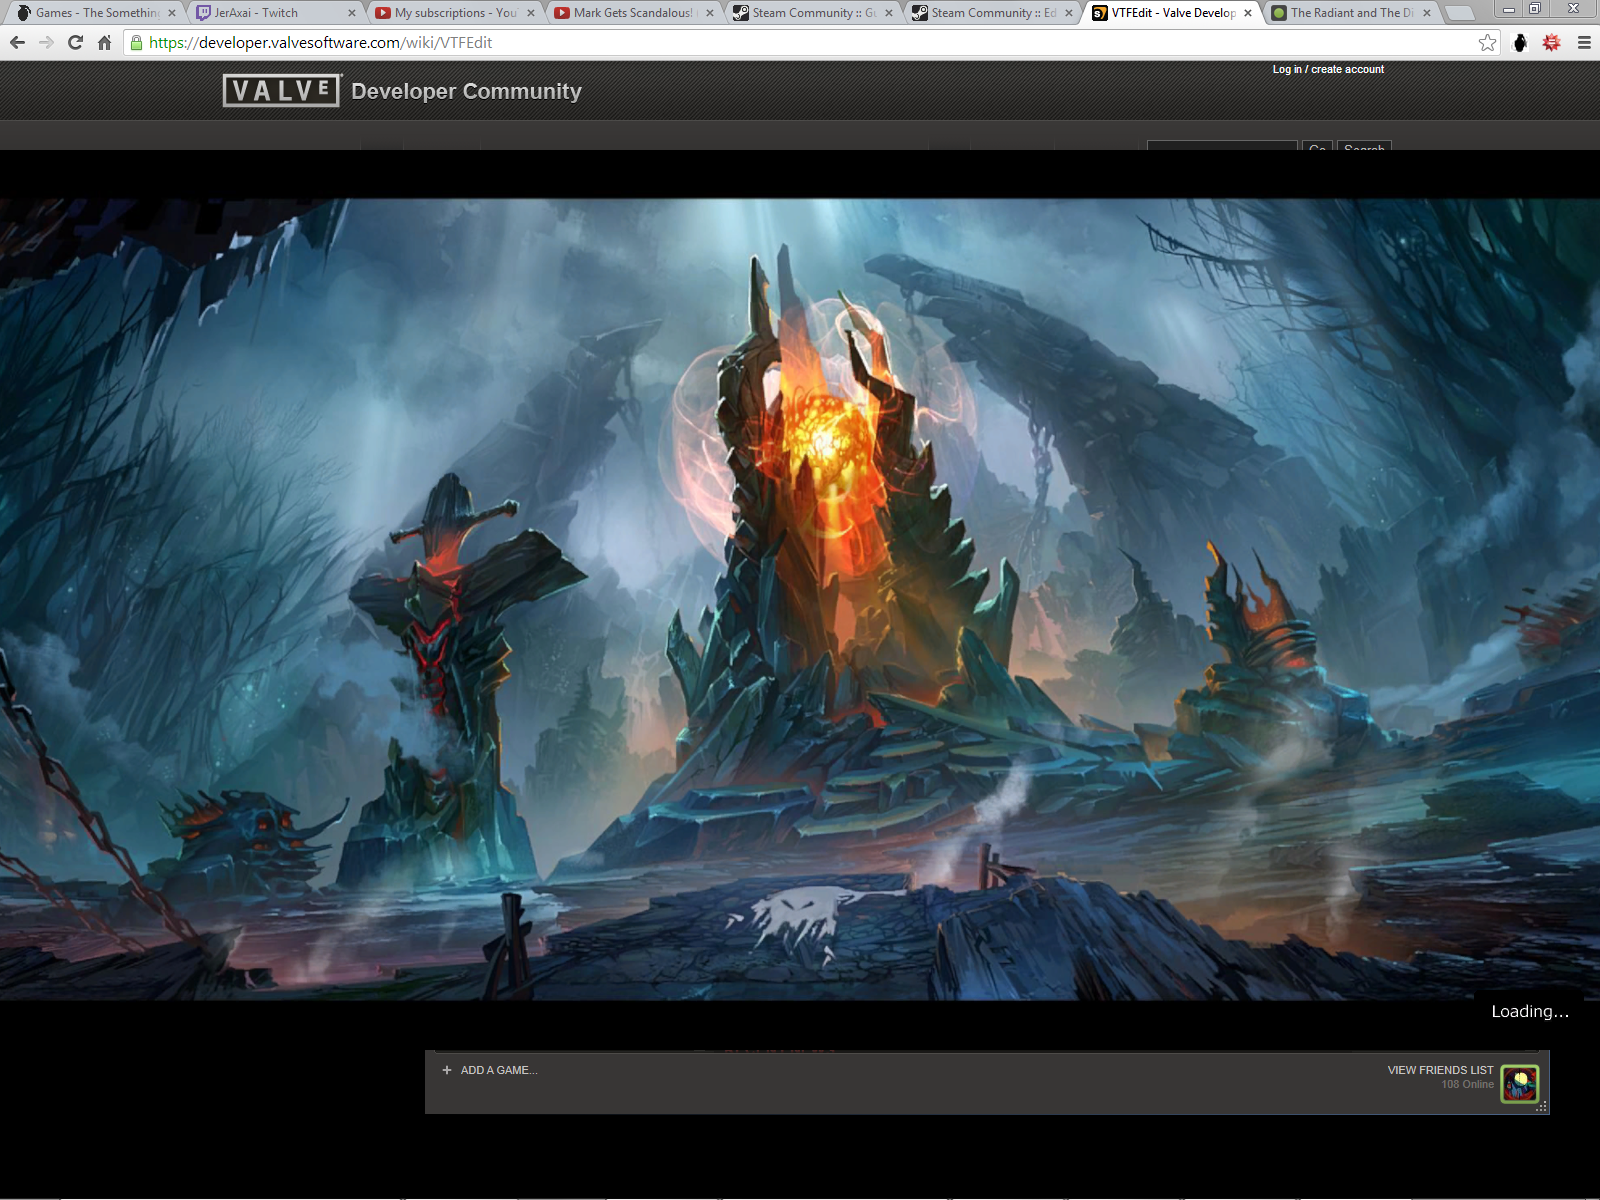Click the Steam friends avatar thumbnail

point(1519,1084)
